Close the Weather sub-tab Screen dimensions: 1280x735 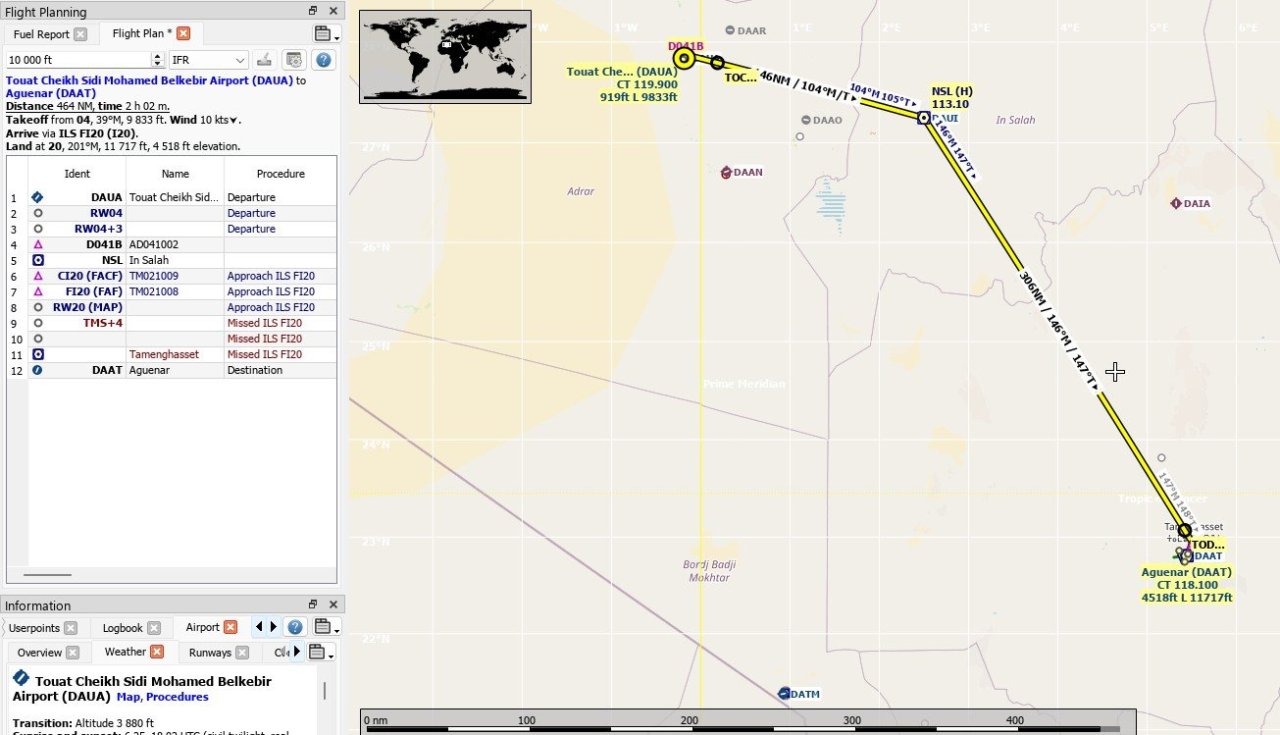tap(157, 652)
